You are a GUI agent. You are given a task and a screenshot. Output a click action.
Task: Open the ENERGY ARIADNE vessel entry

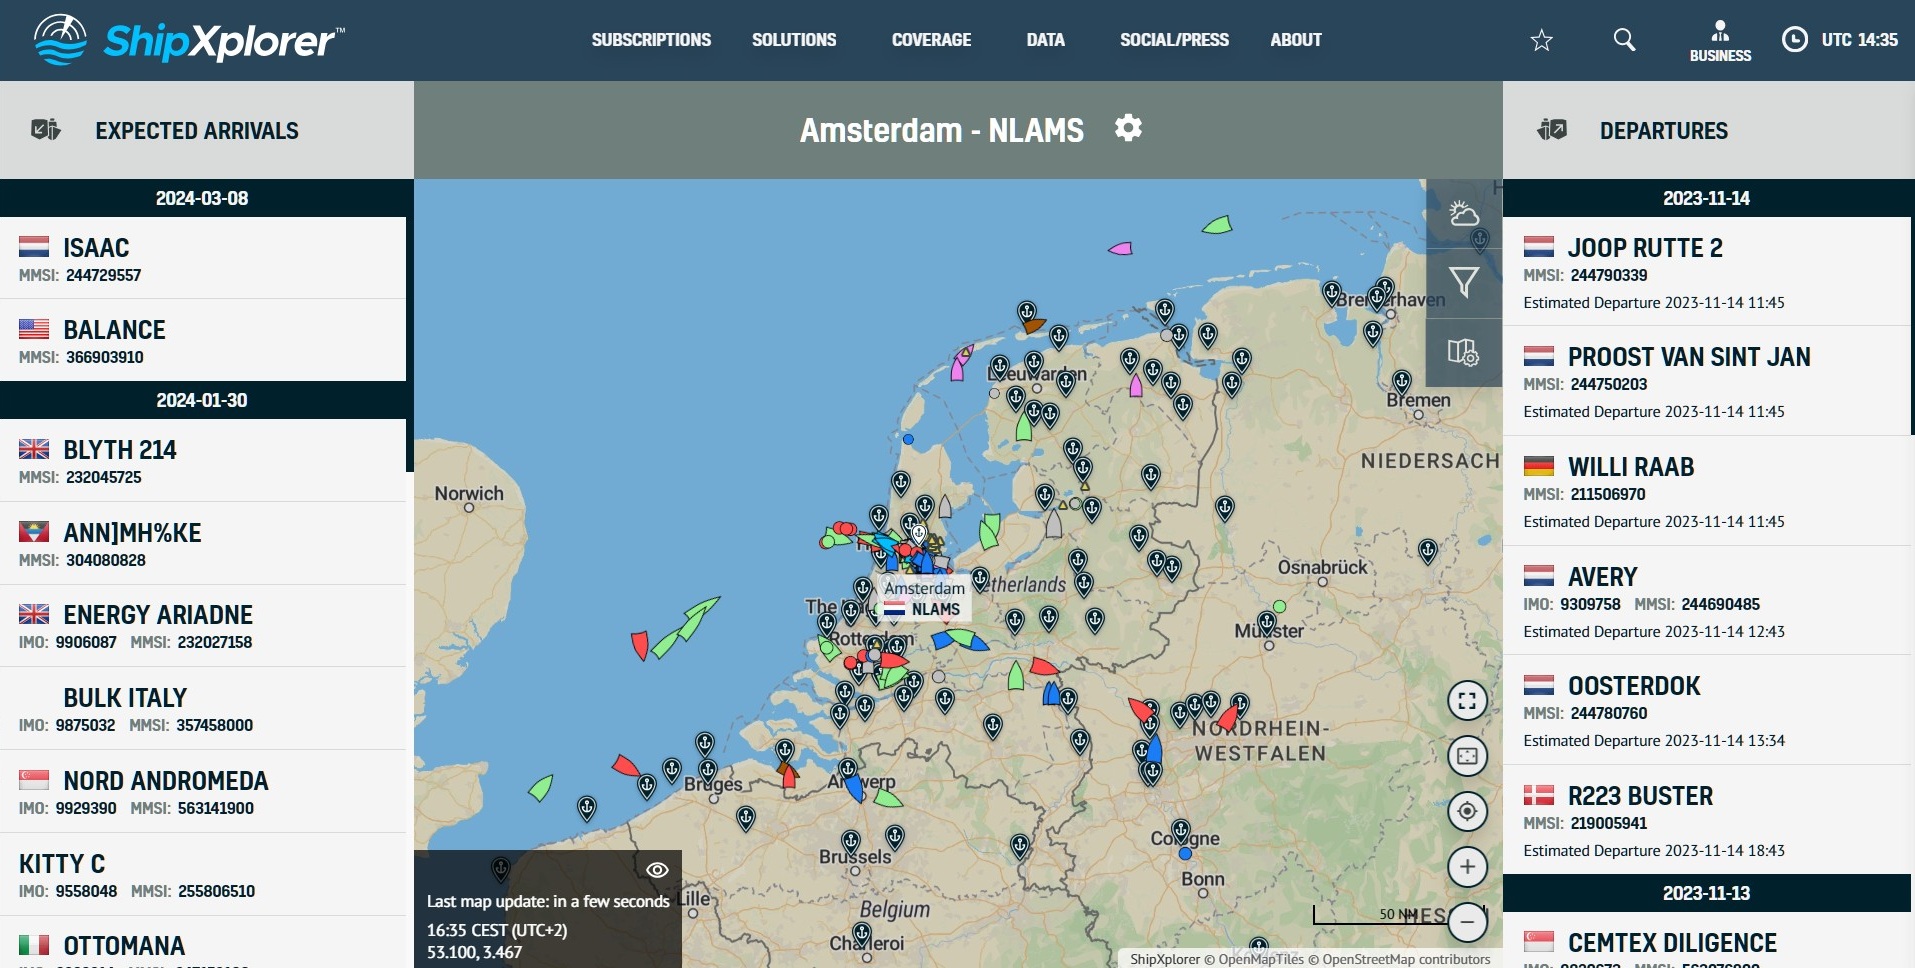[x=203, y=626]
